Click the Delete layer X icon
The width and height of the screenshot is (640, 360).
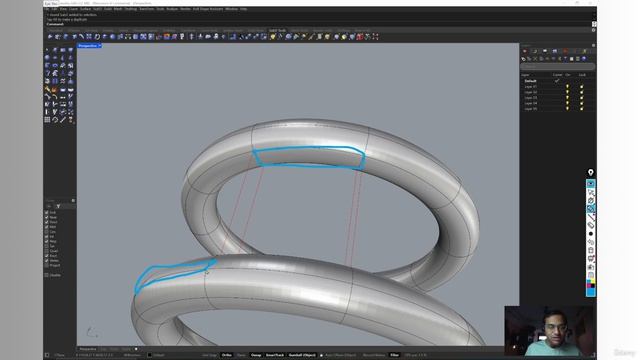536,59
